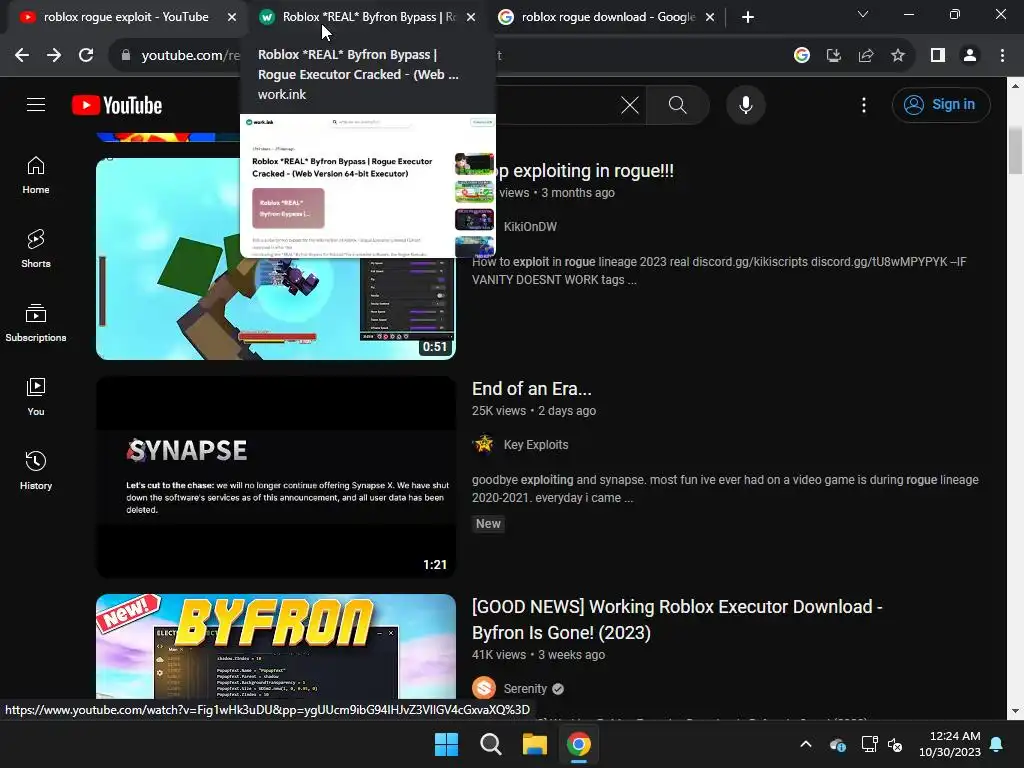This screenshot has width=1024, height=768.
Task: Clear the YouTube search box
Action: (x=630, y=104)
